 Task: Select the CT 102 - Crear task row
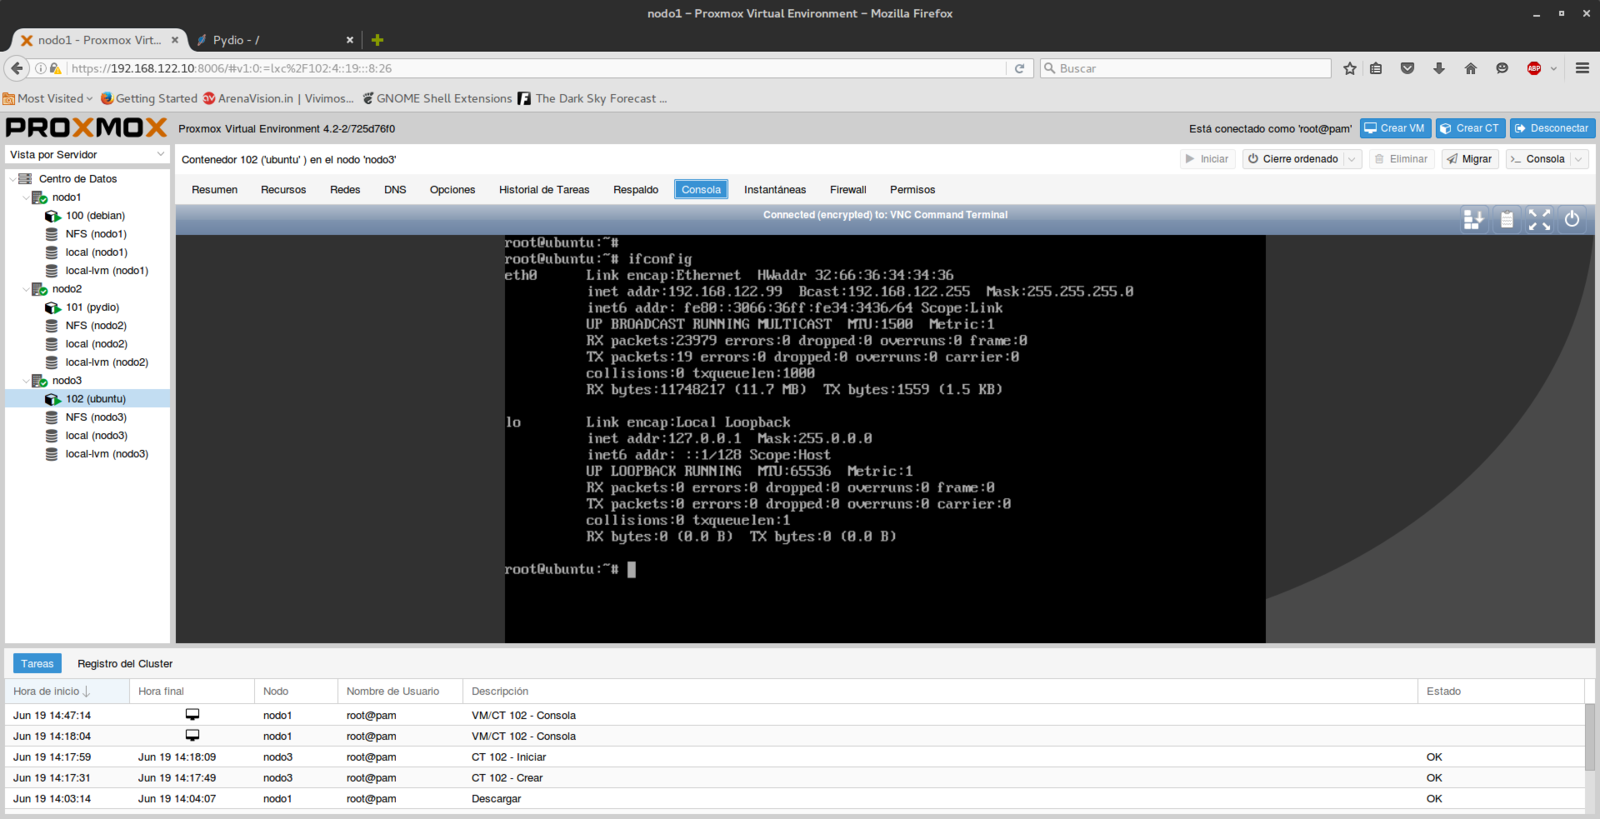pyautogui.click(x=795, y=778)
